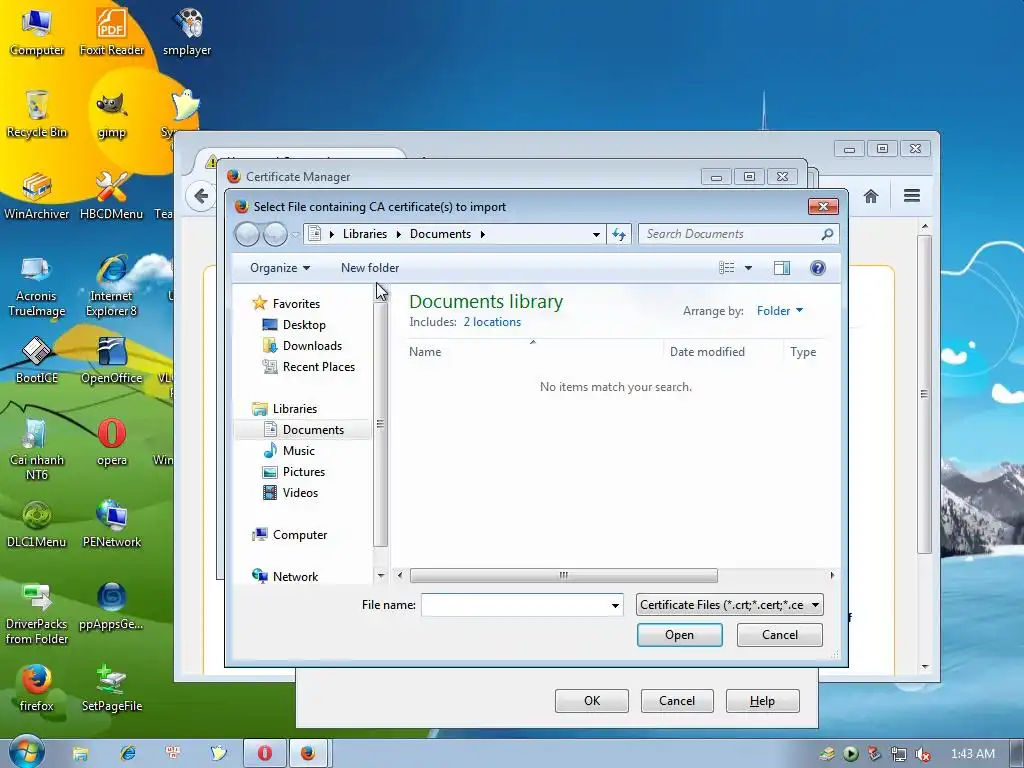The image size is (1024, 768).
Task: Launch Internet Explorer from taskbar
Action: coord(128,754)
